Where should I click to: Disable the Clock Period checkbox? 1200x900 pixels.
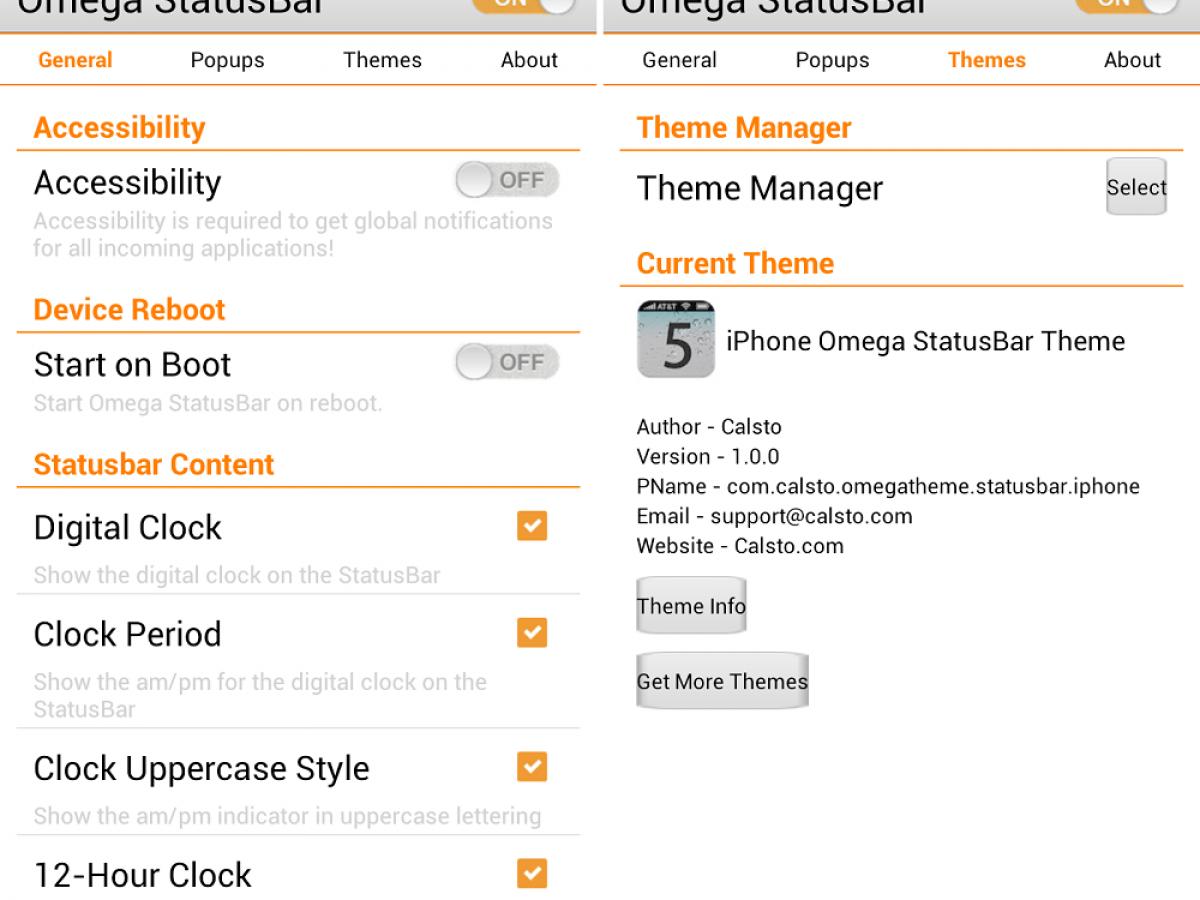(532, 633)
